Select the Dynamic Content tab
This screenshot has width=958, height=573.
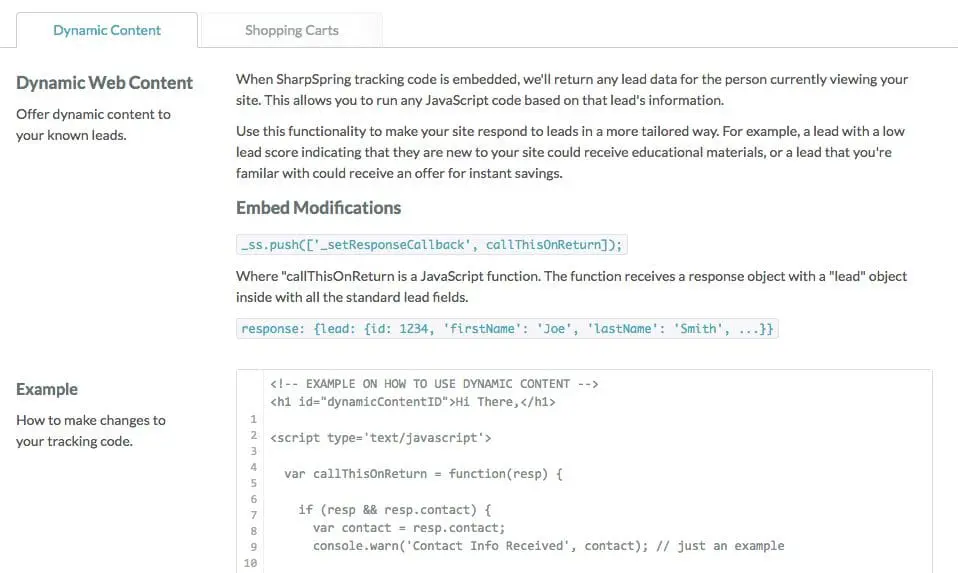click(x=107, y=30)
